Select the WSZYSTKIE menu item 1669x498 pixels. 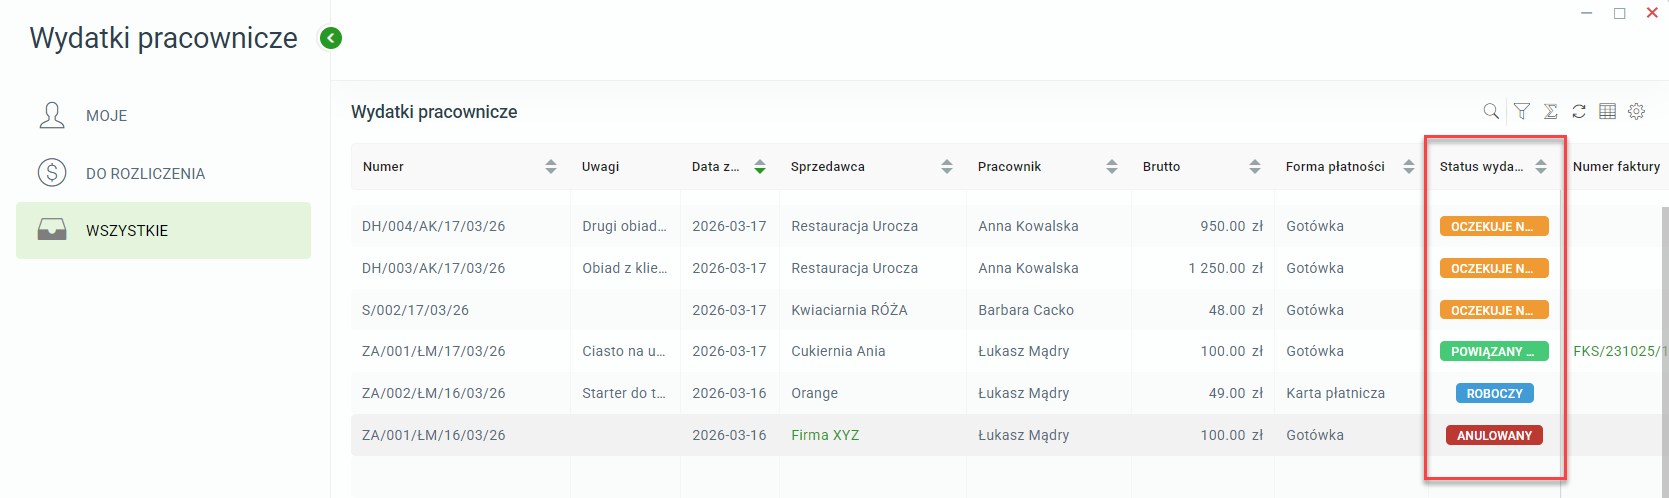click(x=163, y=230)
